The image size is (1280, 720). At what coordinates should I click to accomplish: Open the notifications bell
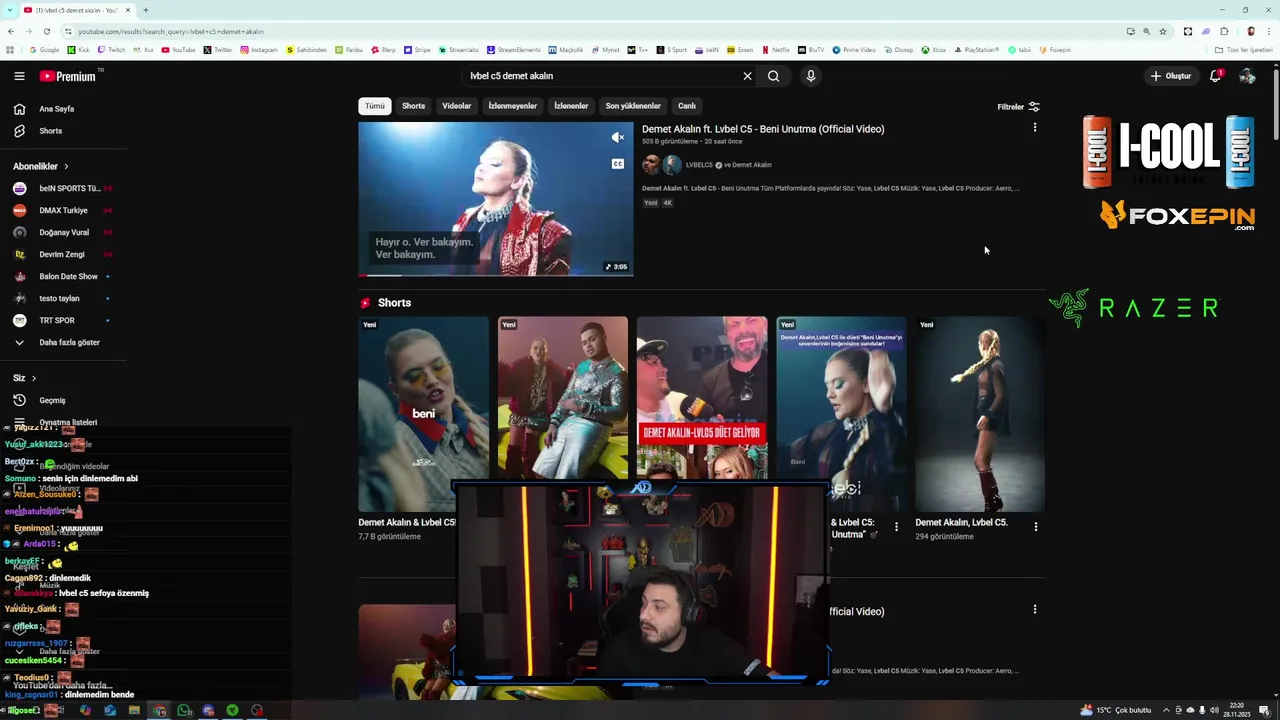[x=1216, y=76]
